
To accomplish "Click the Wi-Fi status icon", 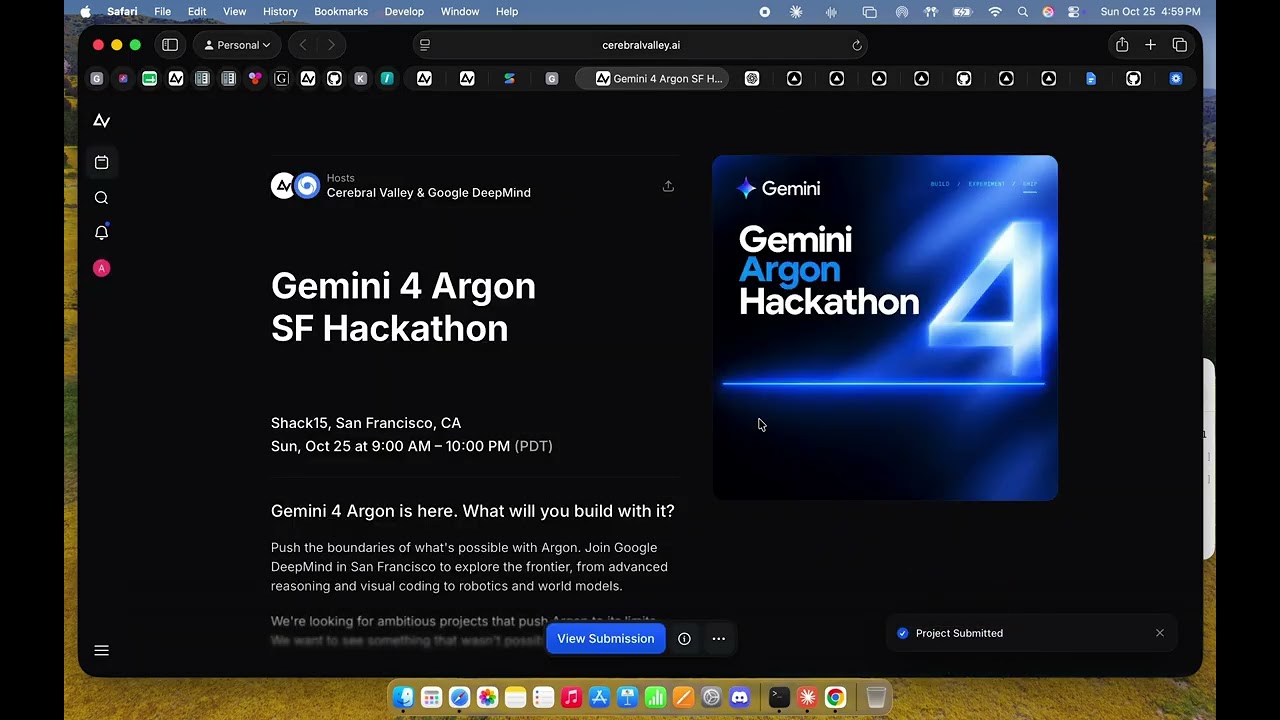I will coord(995,12).
